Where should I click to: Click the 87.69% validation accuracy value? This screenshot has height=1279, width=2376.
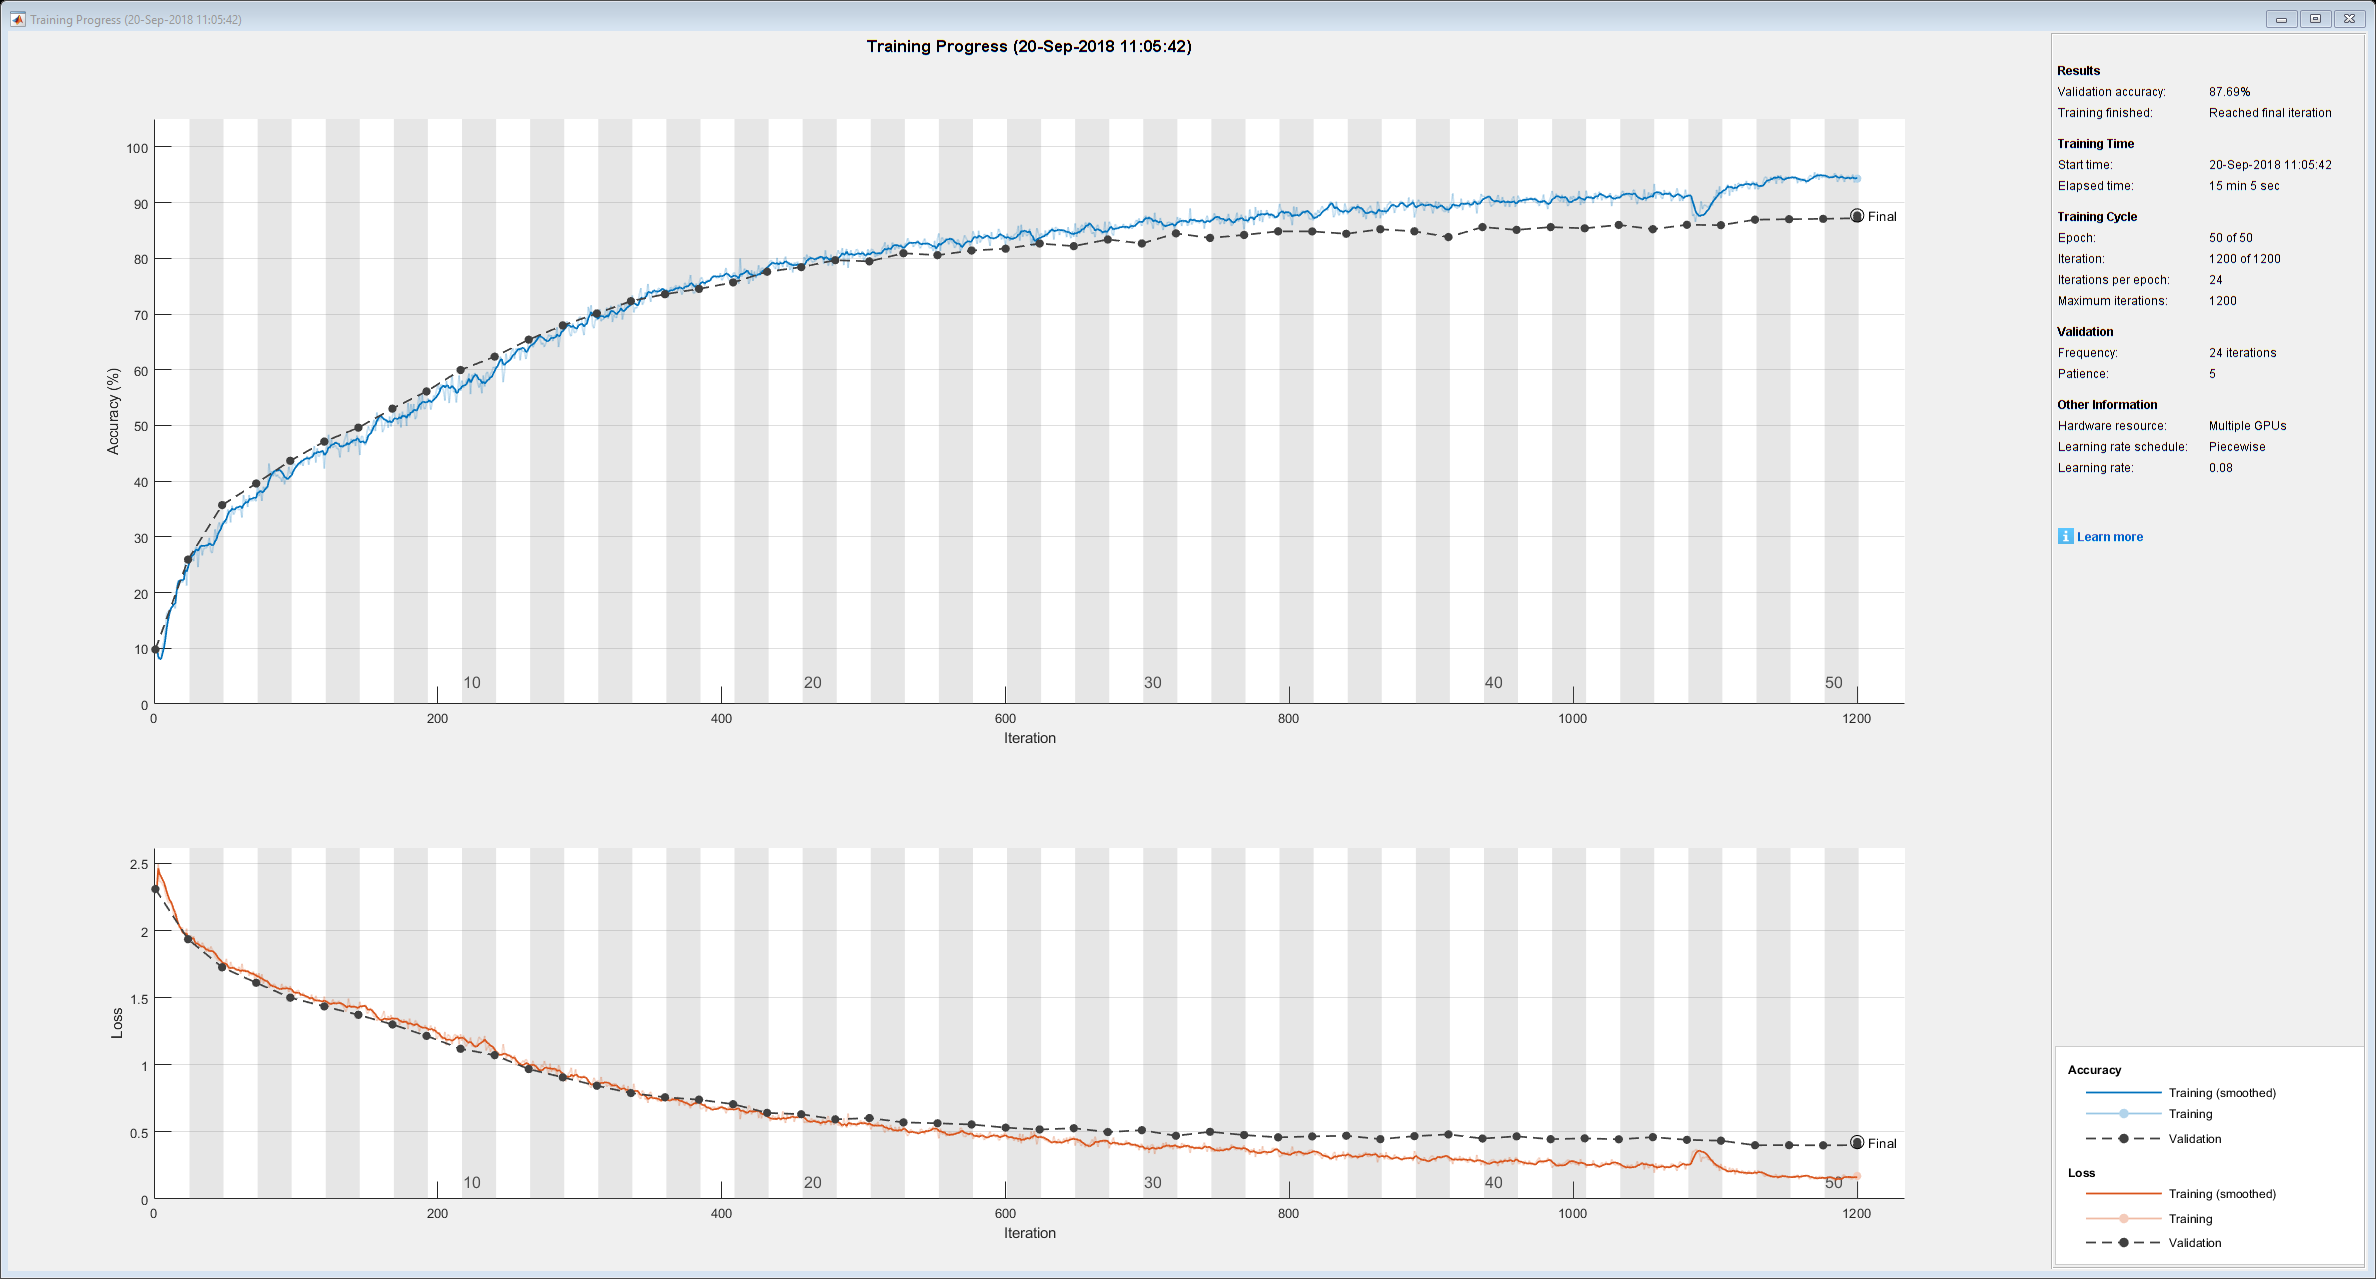tap(2229, 92)
